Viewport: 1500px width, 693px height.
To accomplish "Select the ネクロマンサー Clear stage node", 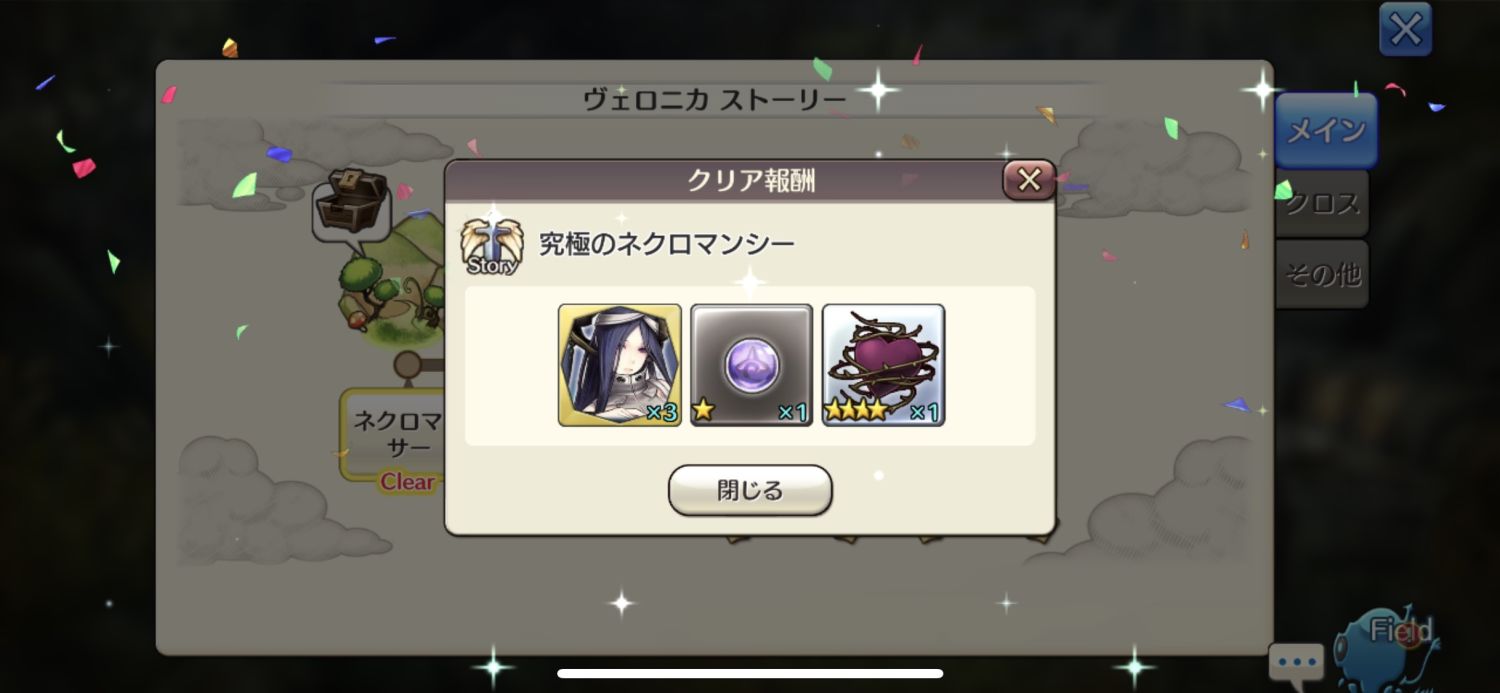I will click(x=393, y=434).
